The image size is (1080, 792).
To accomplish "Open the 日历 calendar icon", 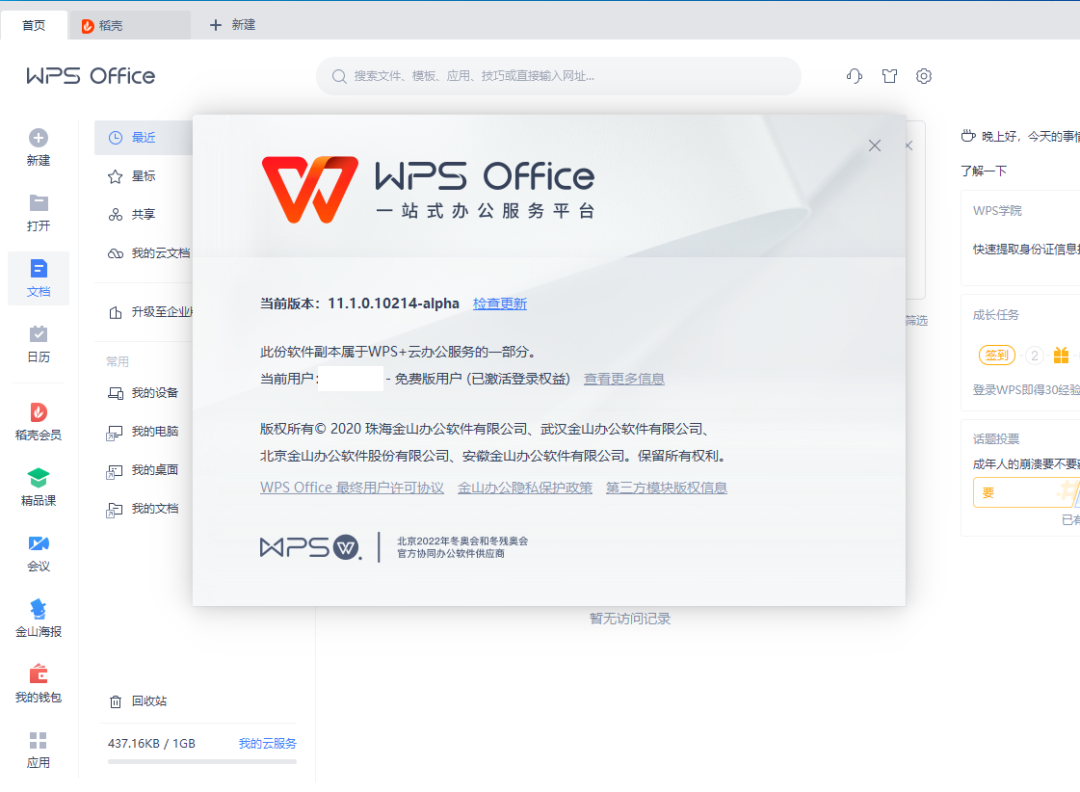I will pos(39,334).
